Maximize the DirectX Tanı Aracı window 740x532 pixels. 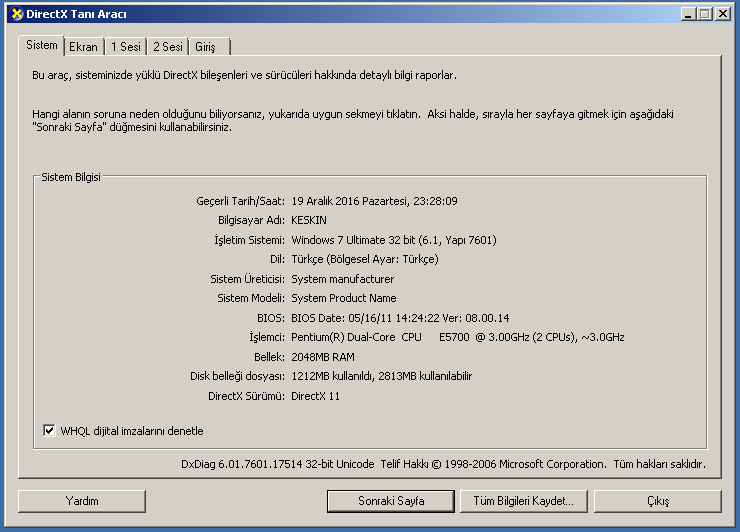(x=705, y=14)
